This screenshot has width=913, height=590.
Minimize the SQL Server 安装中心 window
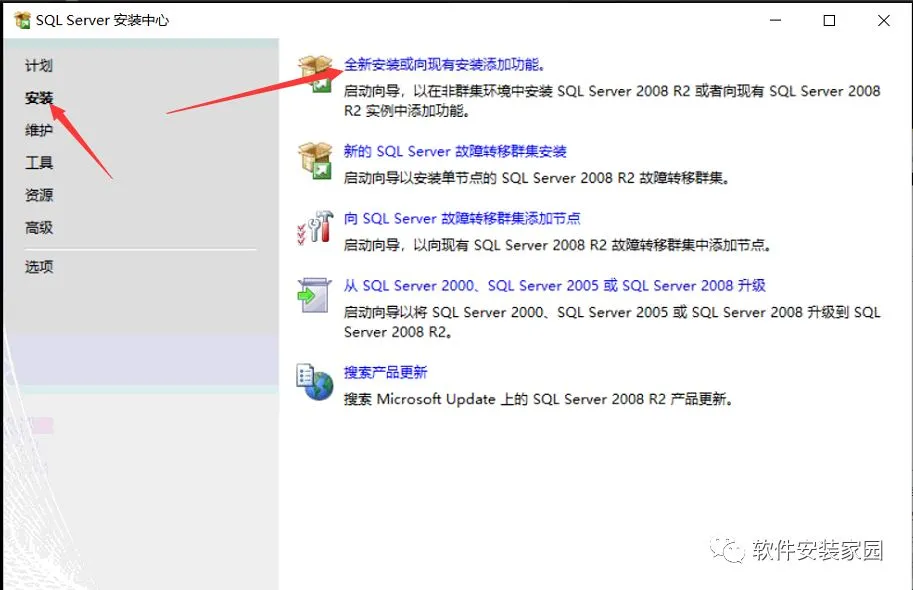(776, 20)
